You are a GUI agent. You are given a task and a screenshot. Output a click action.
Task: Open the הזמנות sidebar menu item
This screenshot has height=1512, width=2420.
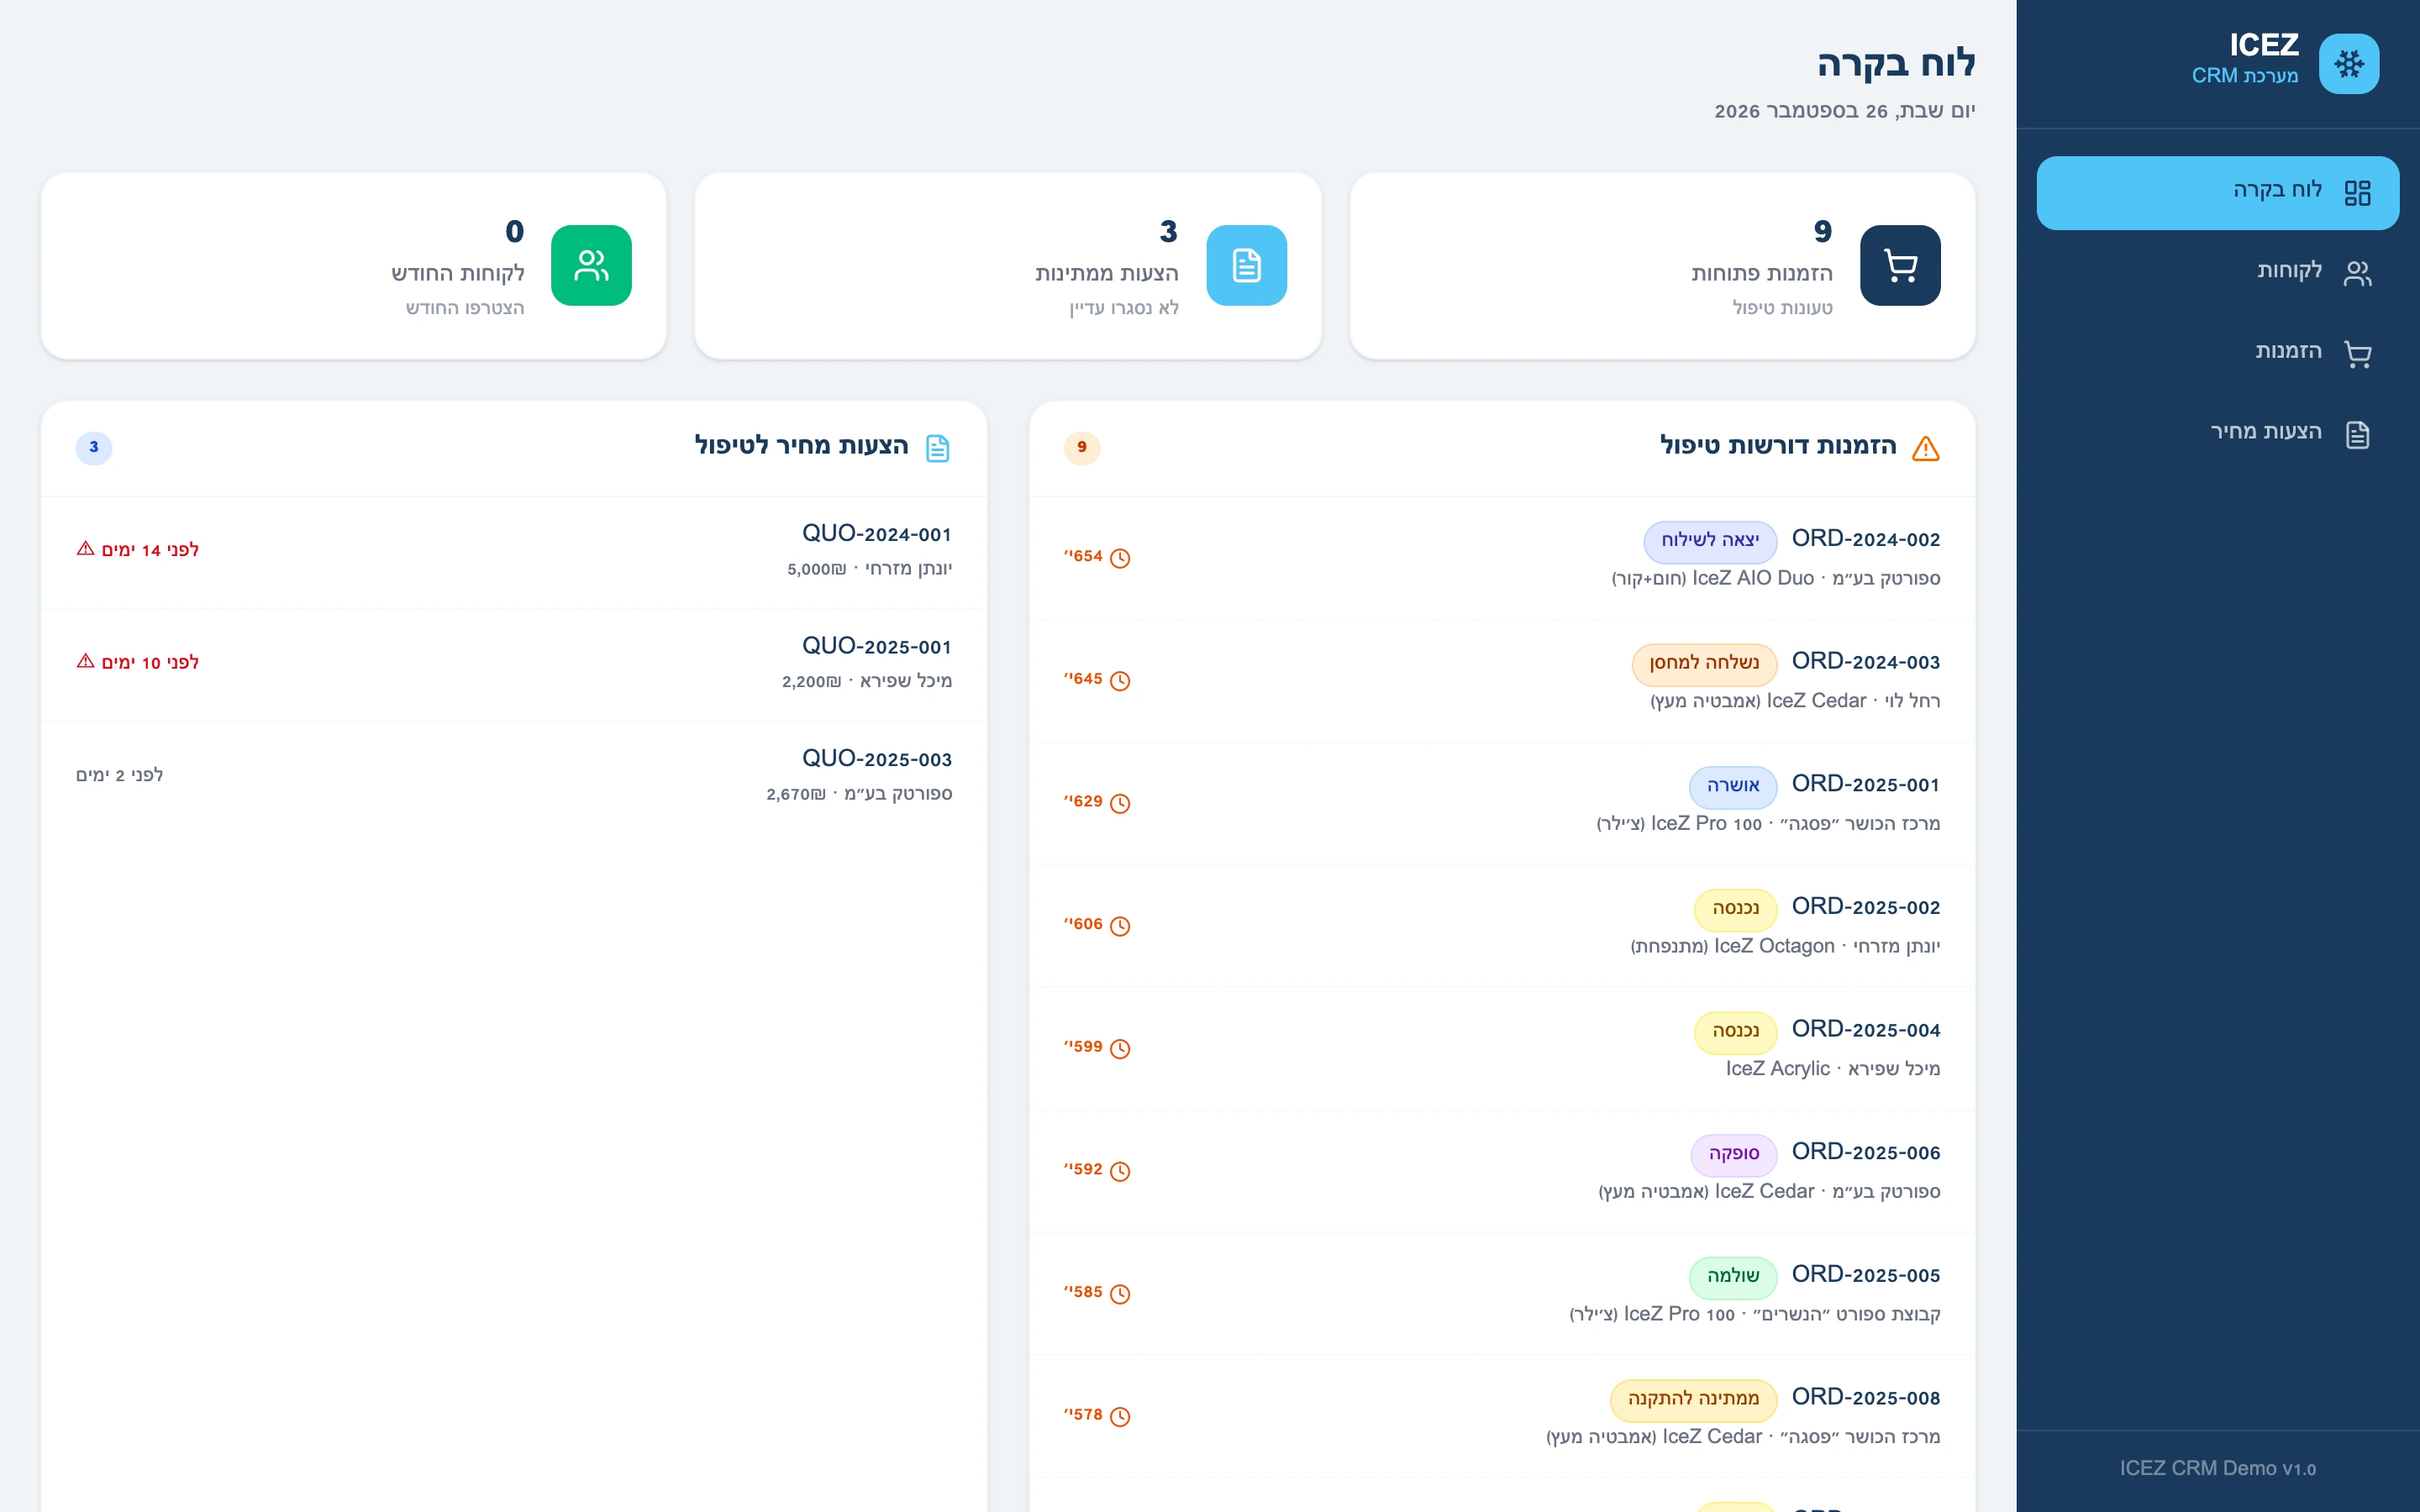tap(2217, 354)
